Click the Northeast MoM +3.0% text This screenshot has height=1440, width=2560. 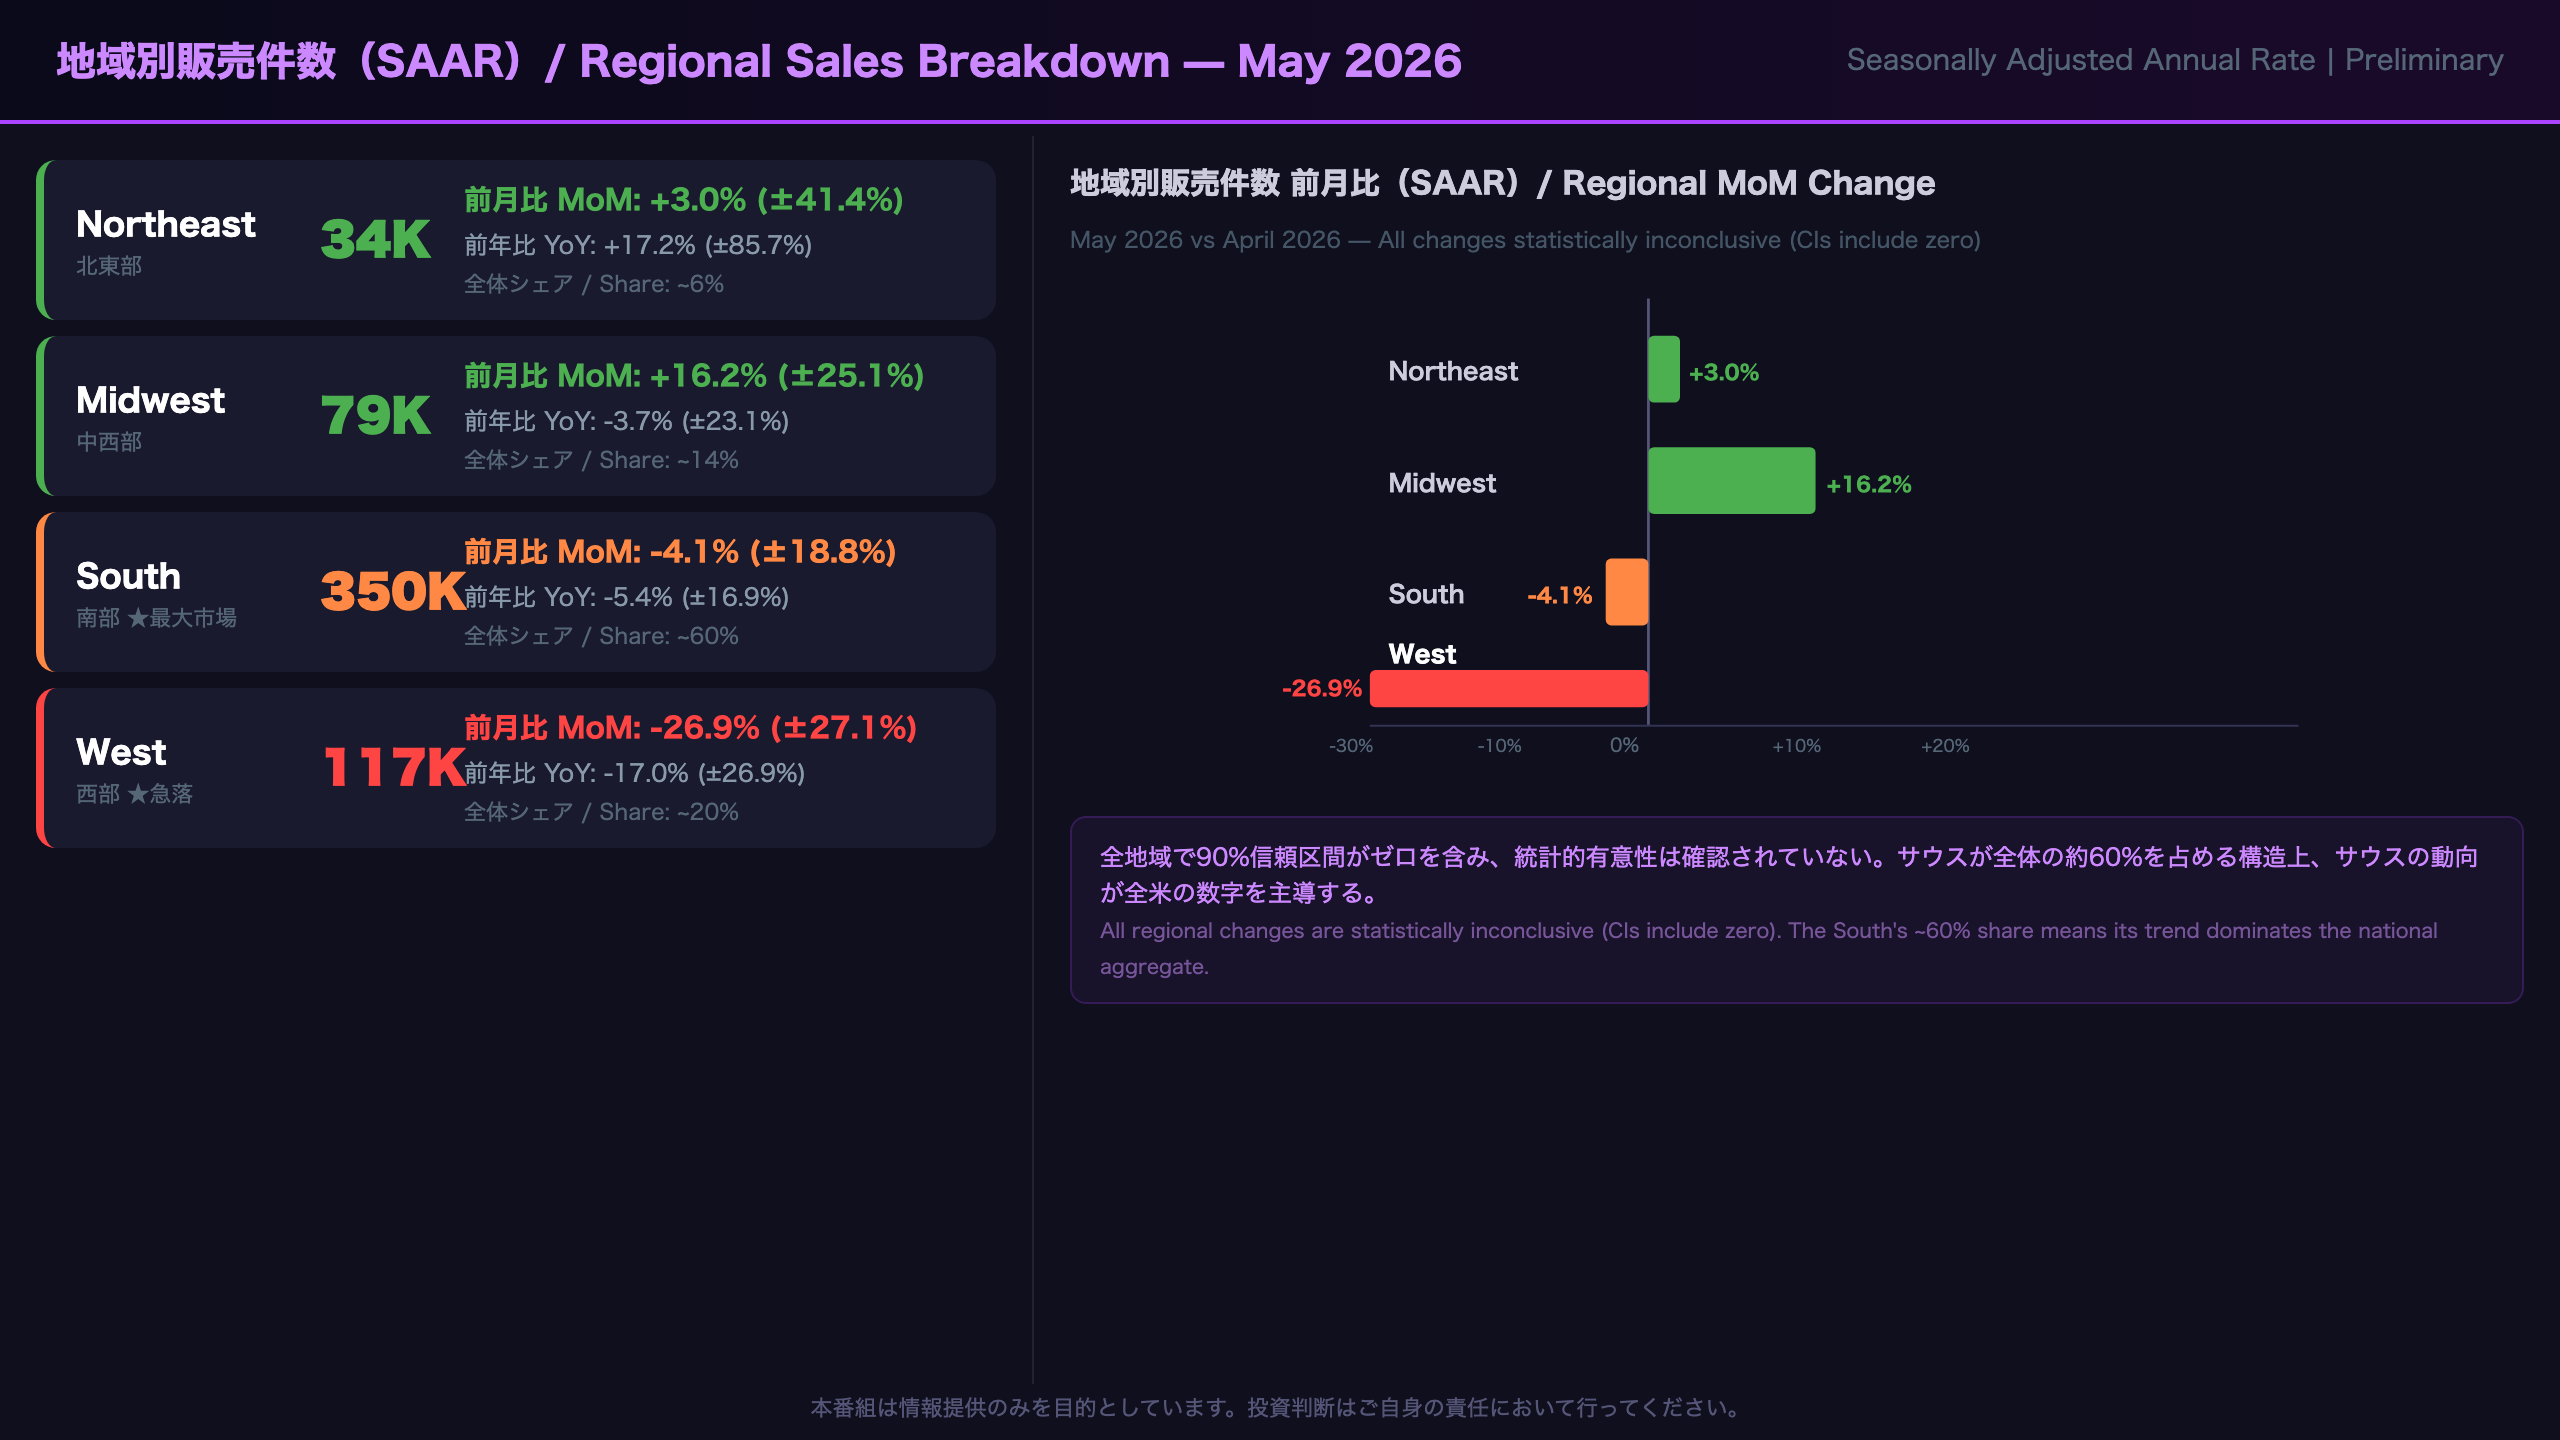pyautogui.click(x=684, y=200)
